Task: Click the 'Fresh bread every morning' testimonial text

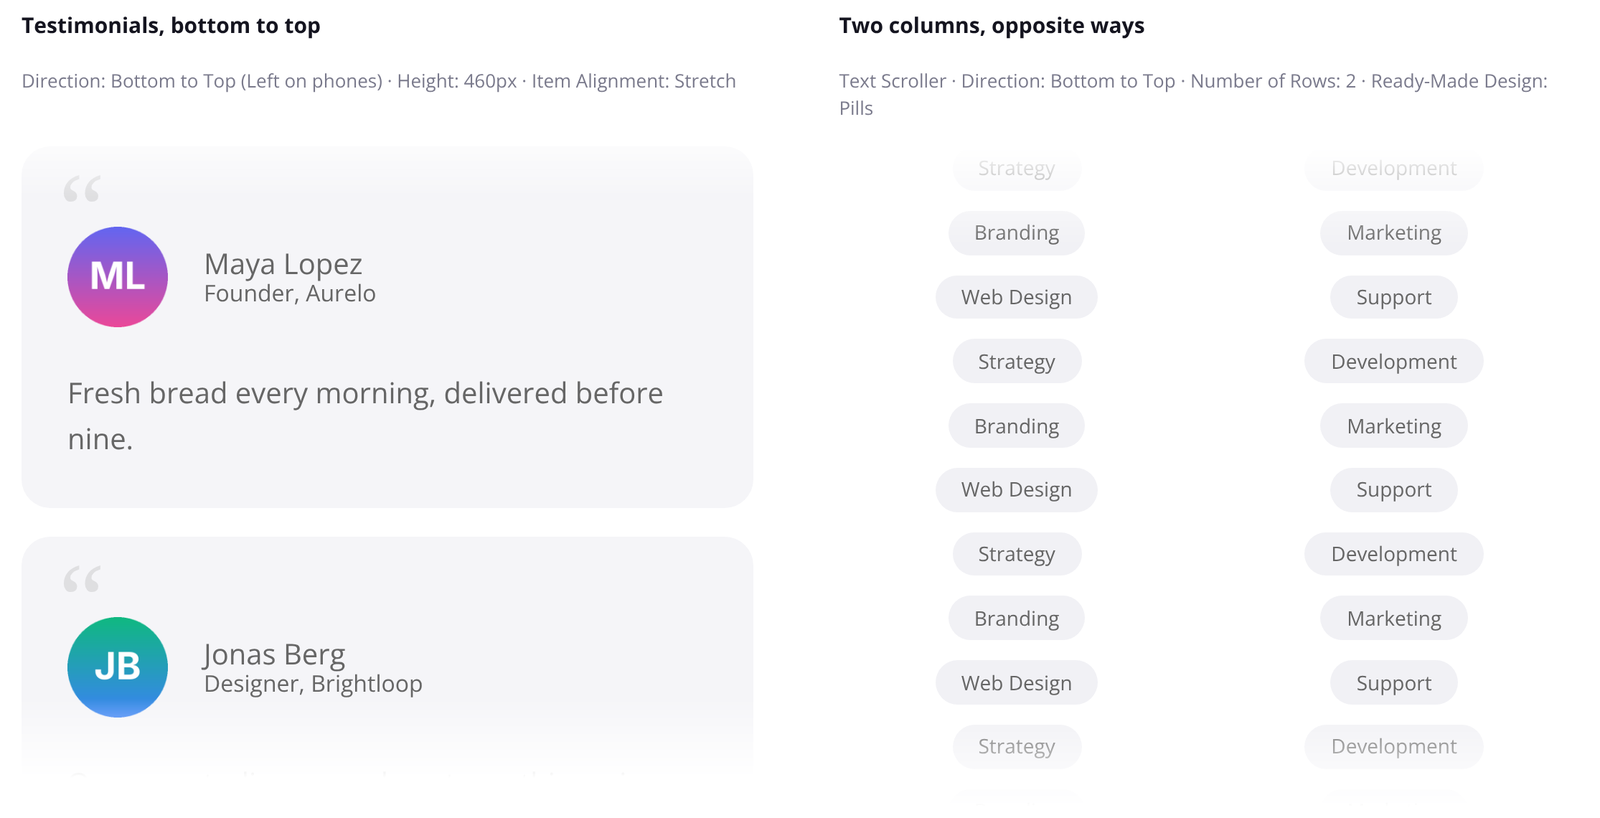Action: (x=365, y=415)
